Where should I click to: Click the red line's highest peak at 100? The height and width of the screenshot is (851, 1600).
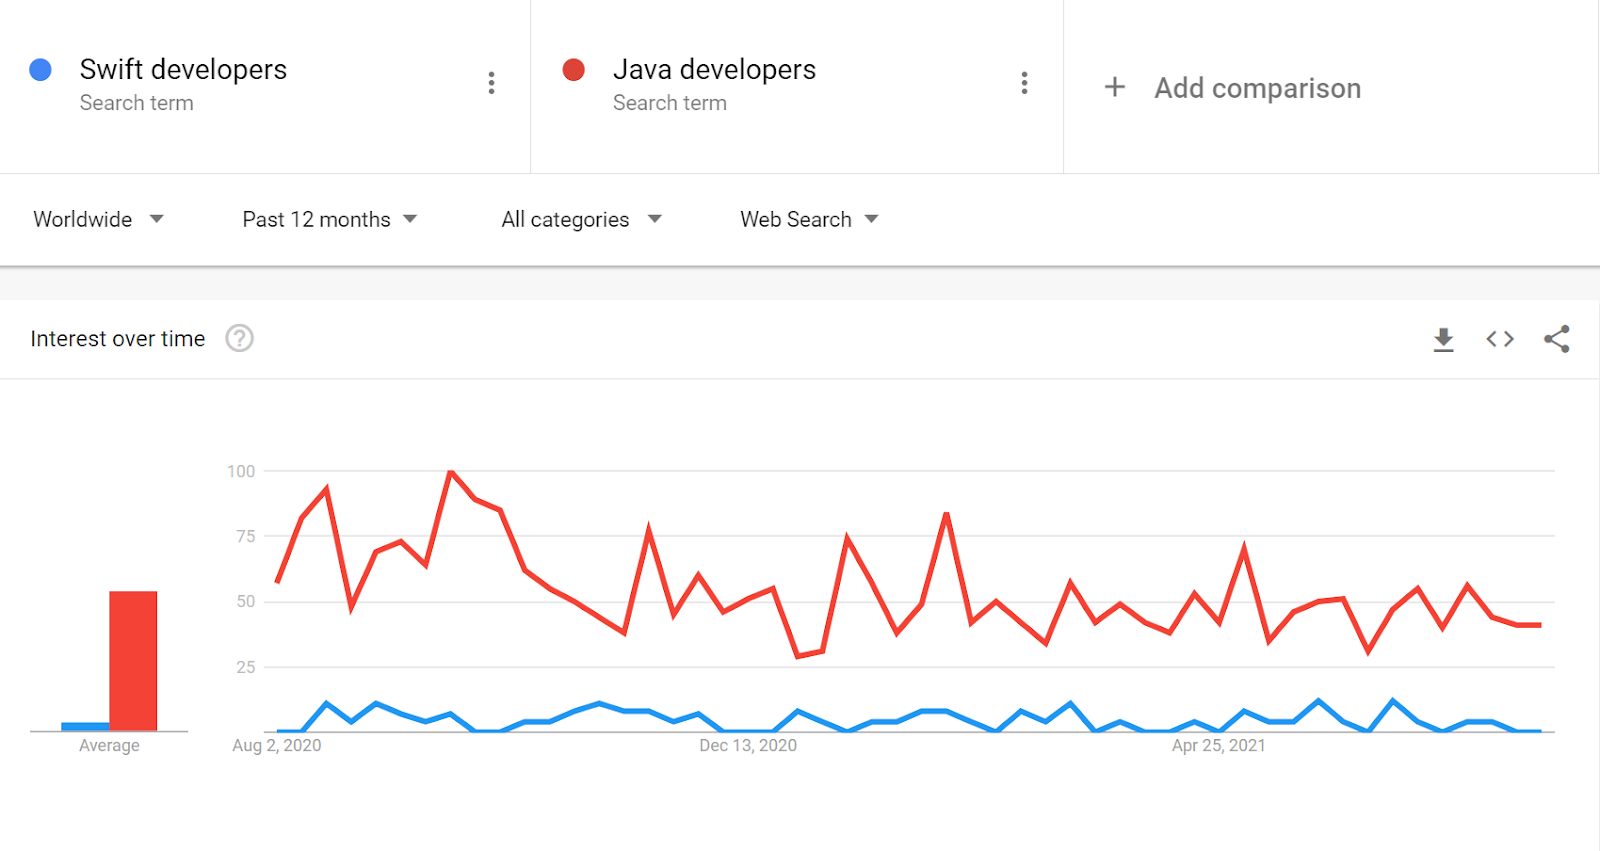[451, 472]
